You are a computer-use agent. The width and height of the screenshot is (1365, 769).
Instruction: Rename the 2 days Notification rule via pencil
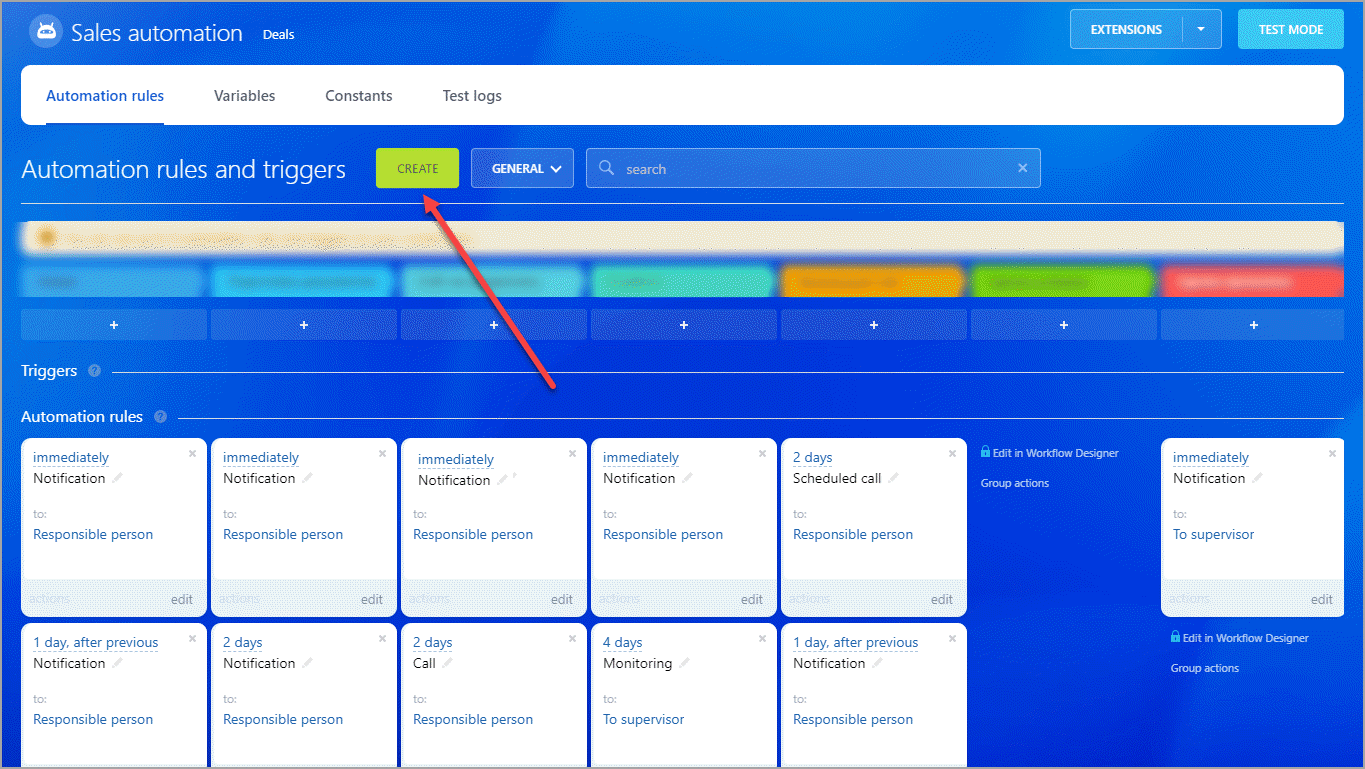point(307,663)
